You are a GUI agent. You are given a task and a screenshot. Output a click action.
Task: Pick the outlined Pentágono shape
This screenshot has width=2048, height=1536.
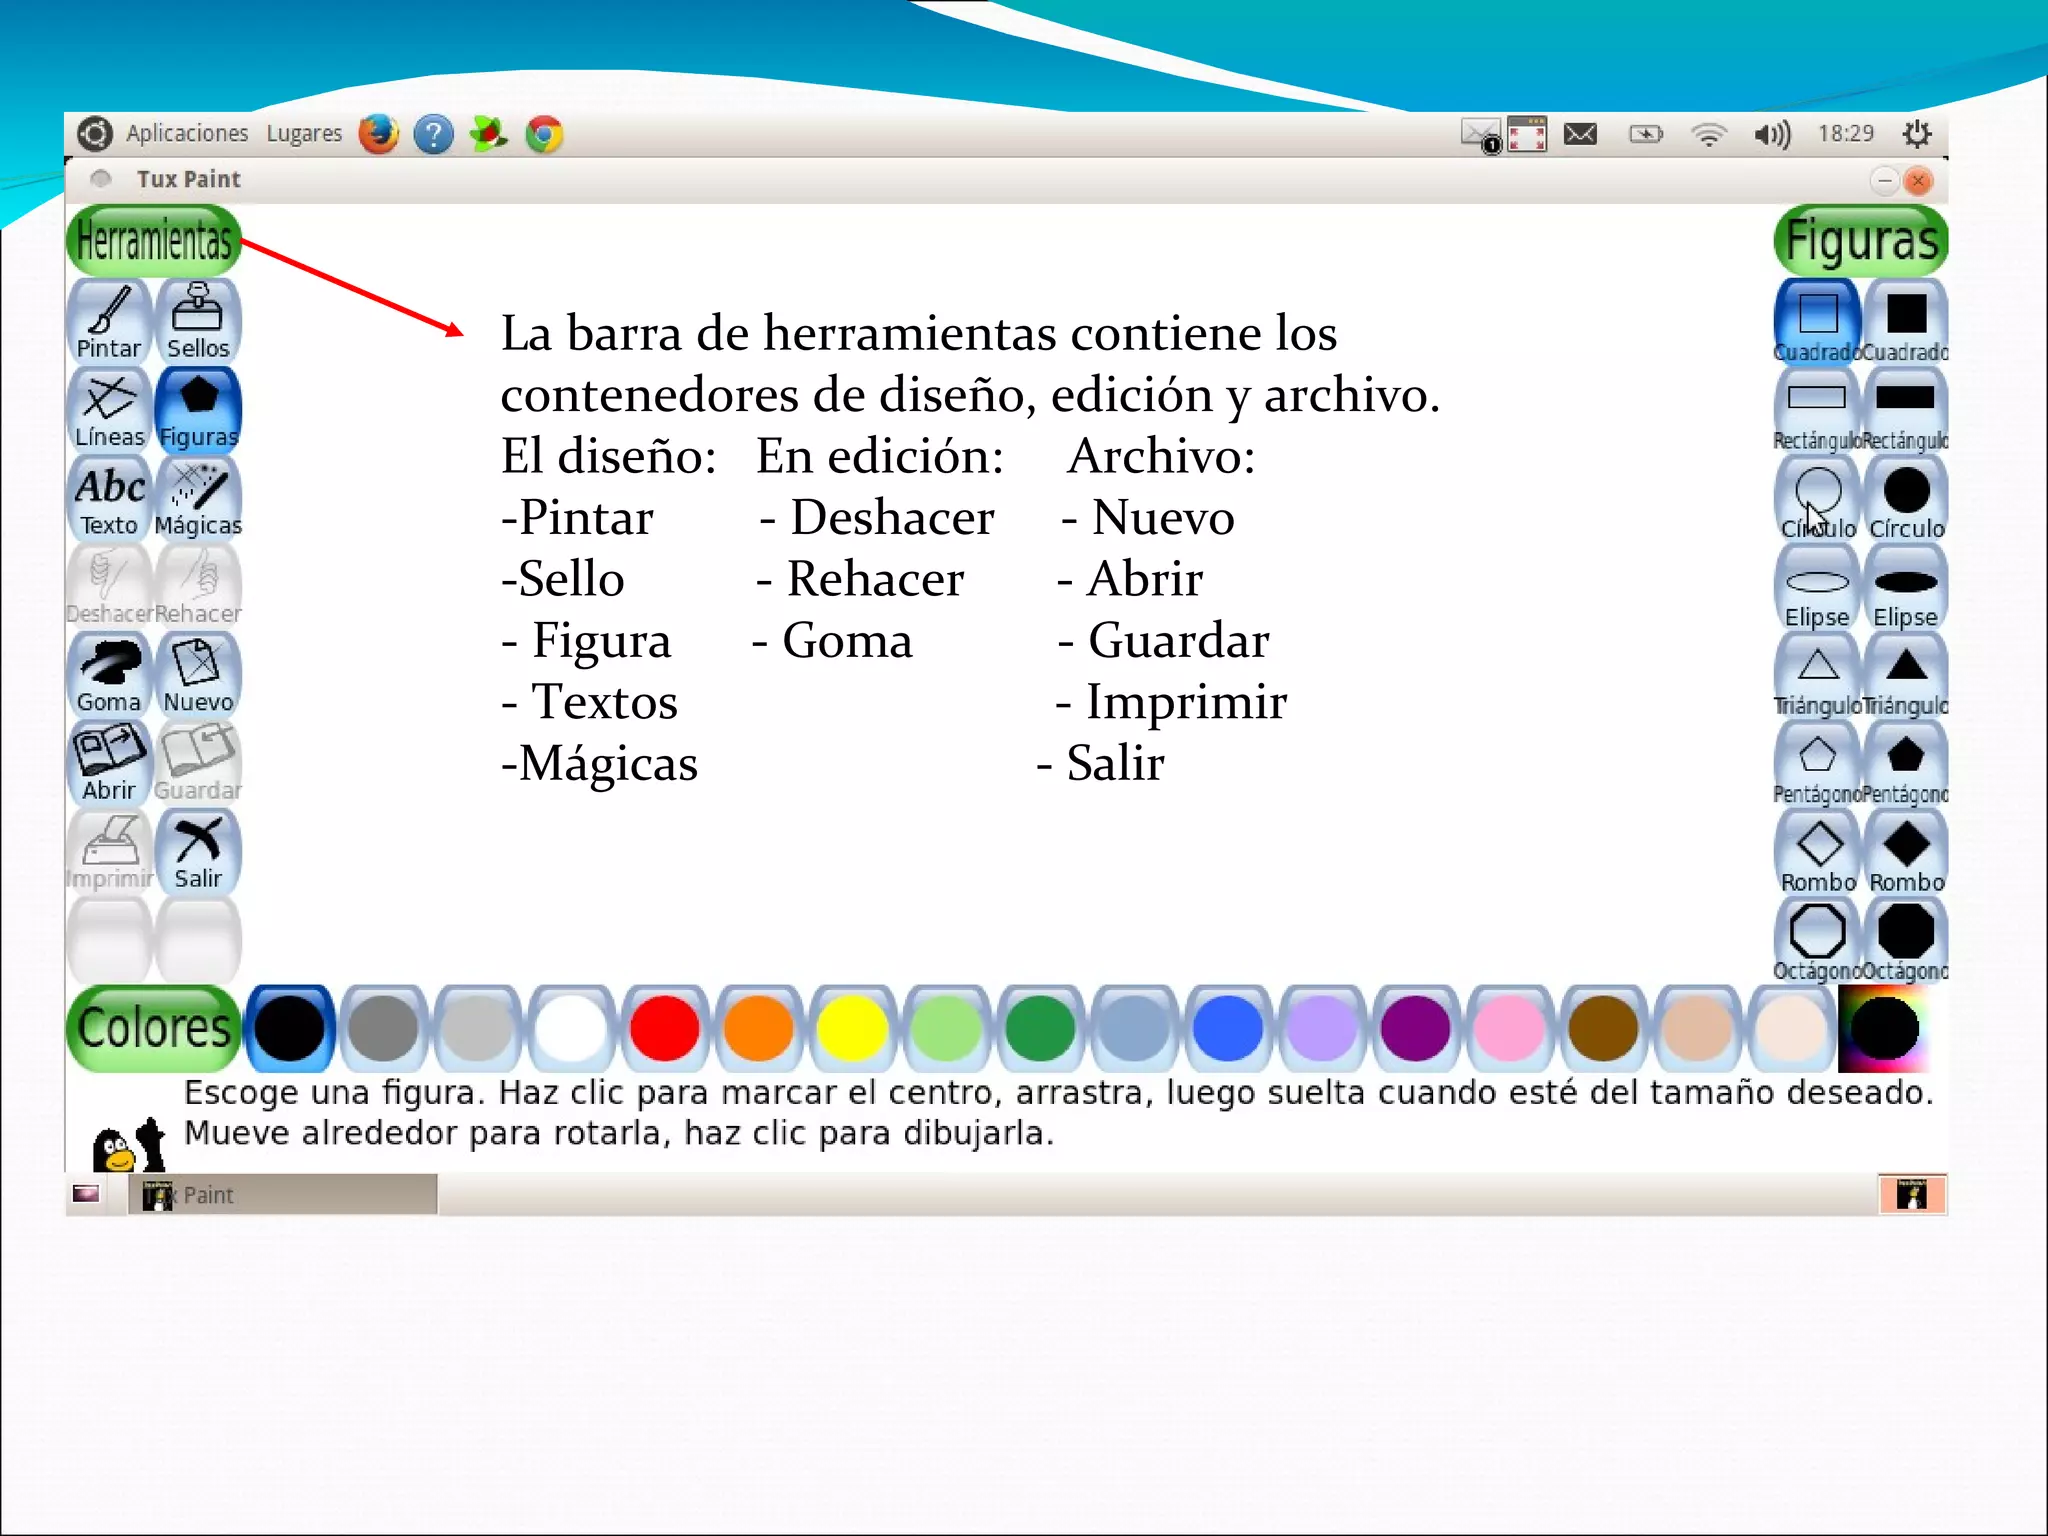pos(1817,763)
